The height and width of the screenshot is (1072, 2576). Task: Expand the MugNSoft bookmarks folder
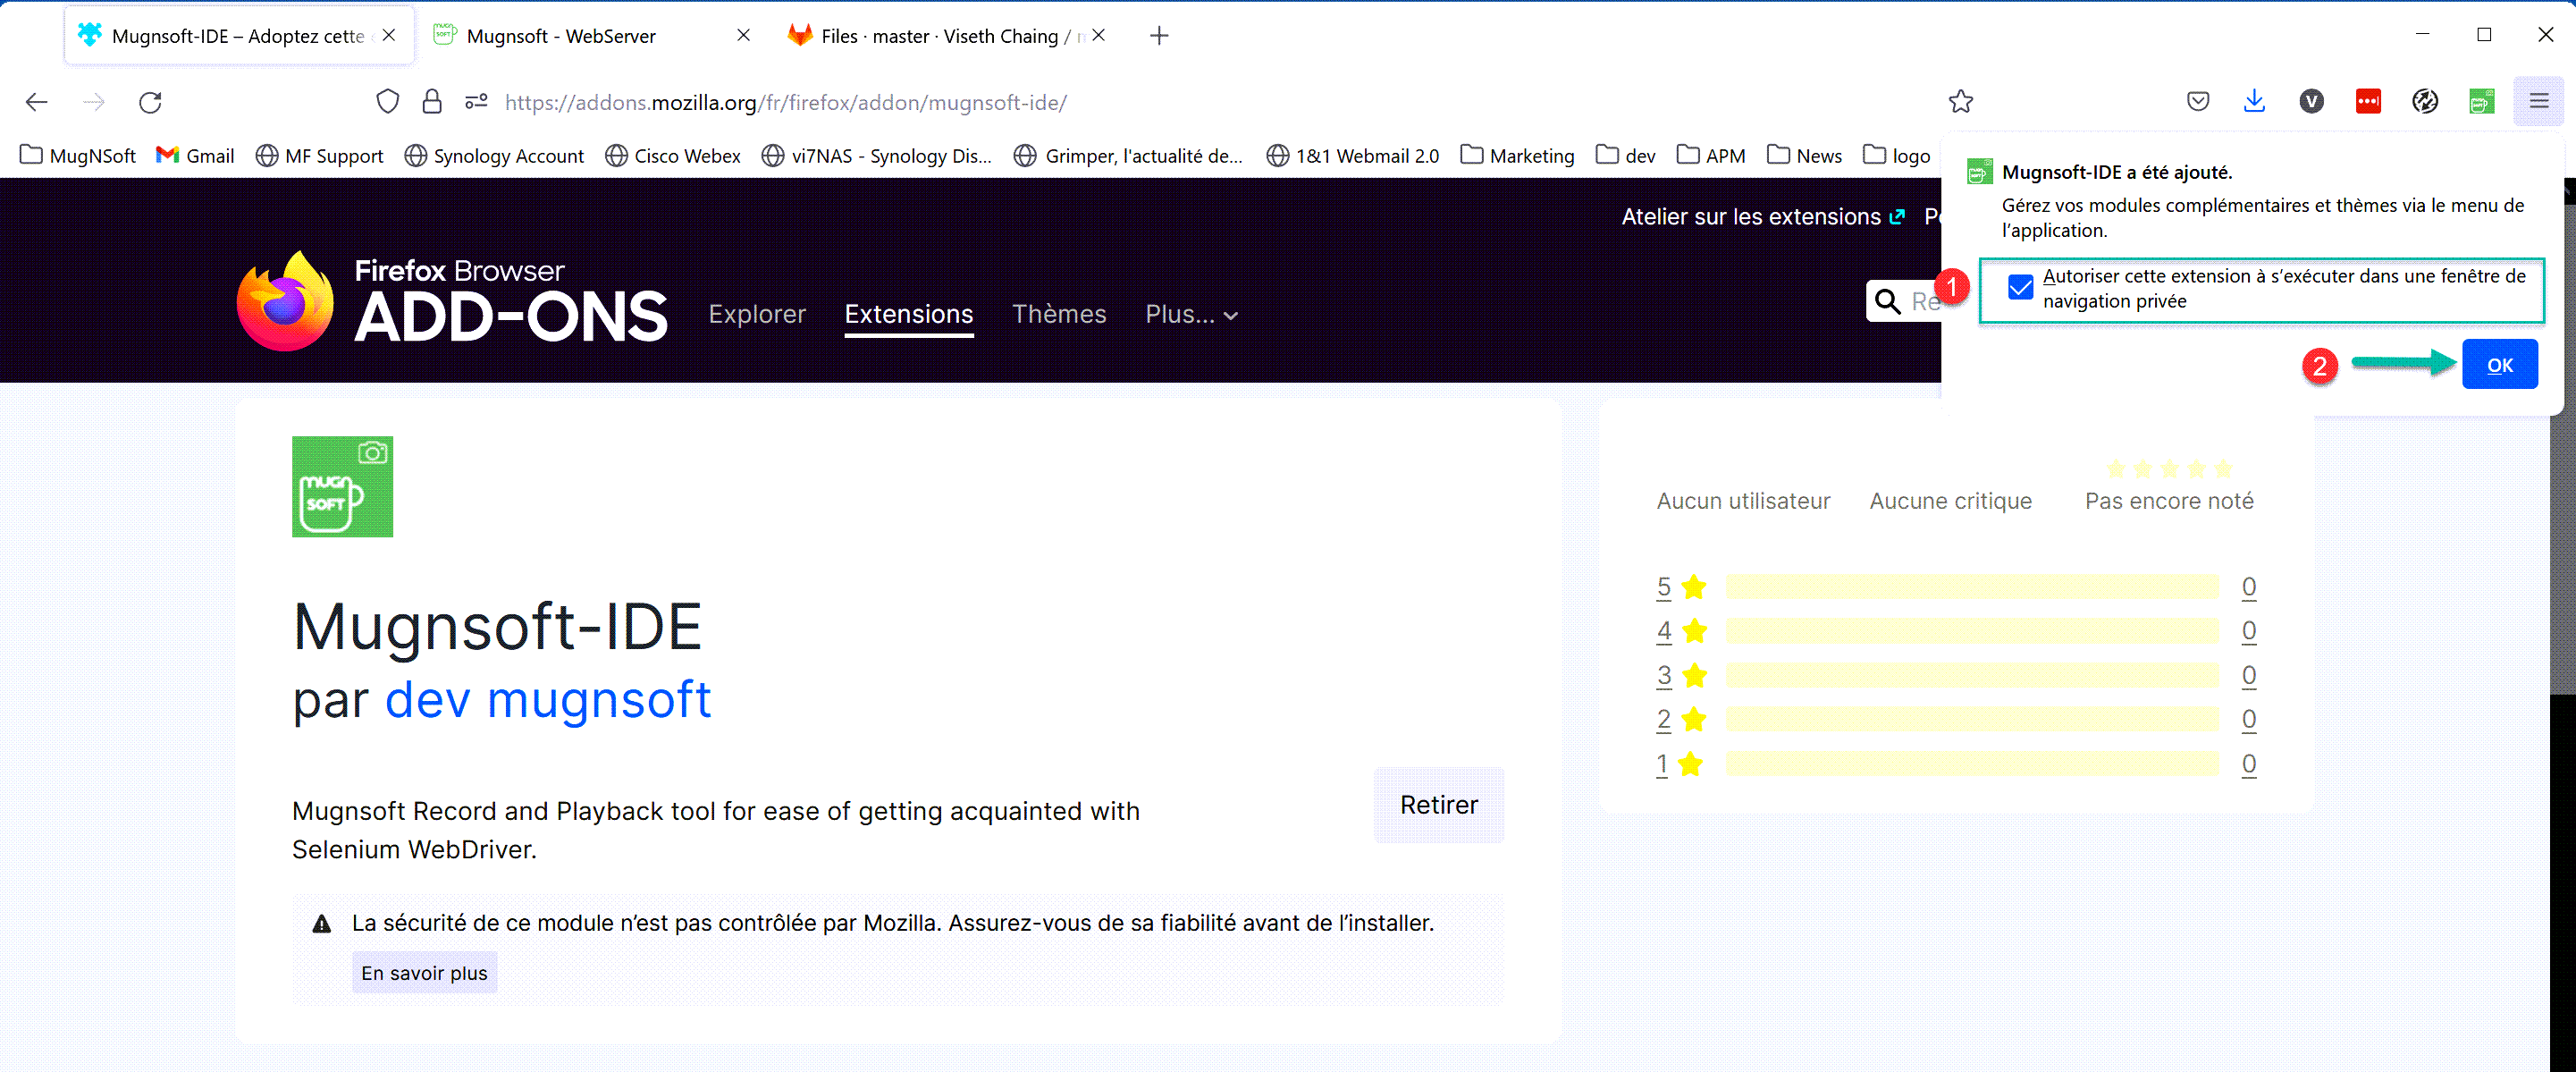[x=78, y=156]
